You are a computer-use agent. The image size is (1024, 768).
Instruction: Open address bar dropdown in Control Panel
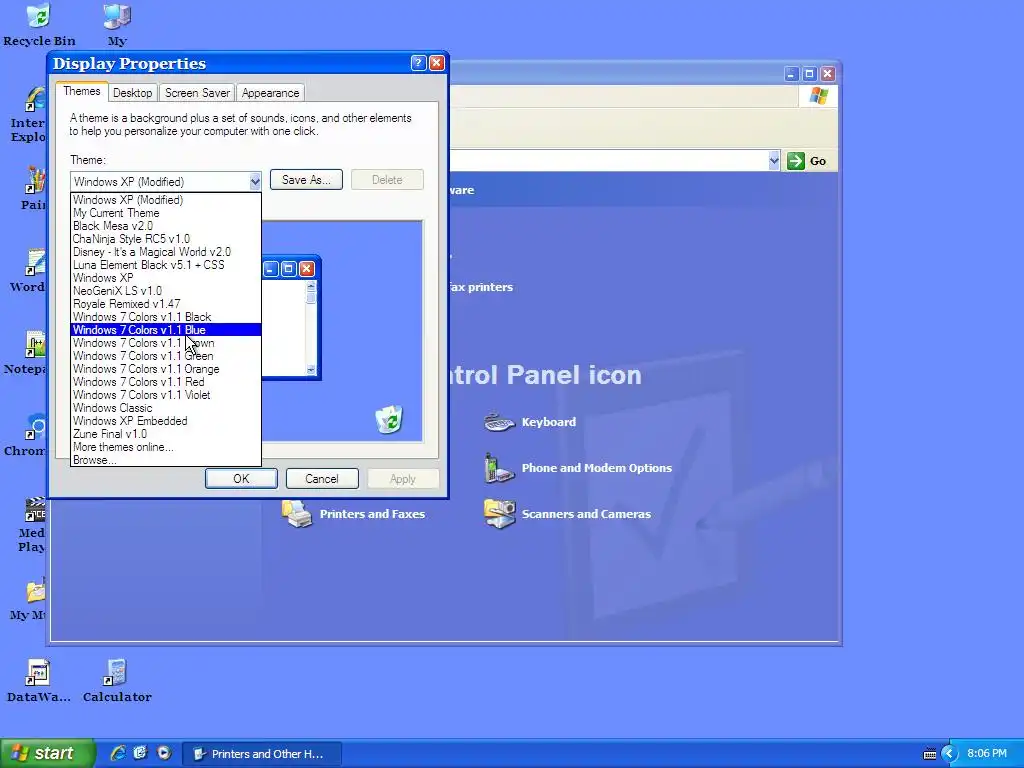[774, 161]
